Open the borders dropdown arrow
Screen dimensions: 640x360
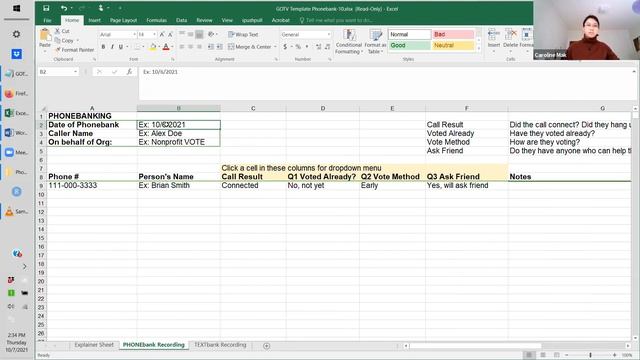(143, 47)
